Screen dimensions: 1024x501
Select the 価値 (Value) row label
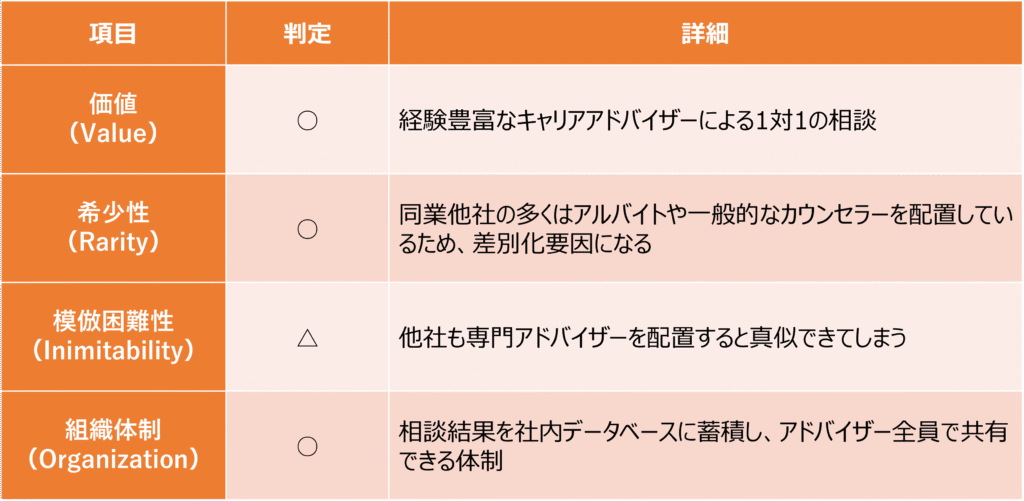pos(113,119)
